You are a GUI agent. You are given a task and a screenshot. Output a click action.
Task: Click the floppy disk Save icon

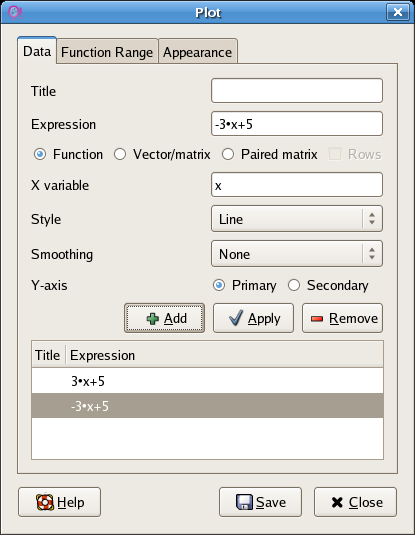[244, 502]
